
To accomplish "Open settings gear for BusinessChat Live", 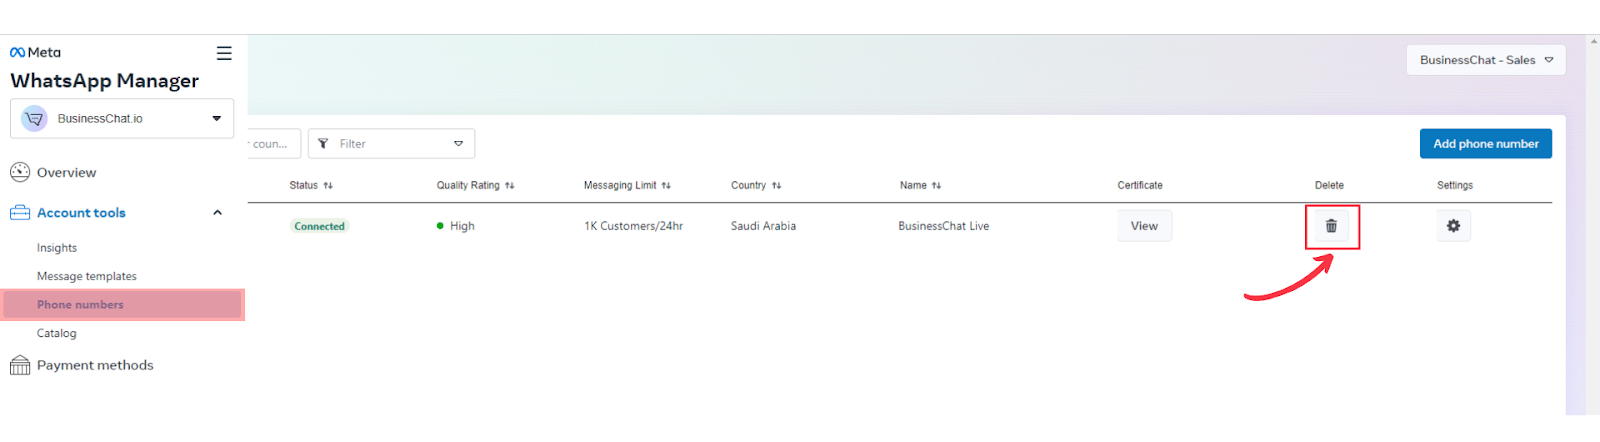I will point(1453,226).
